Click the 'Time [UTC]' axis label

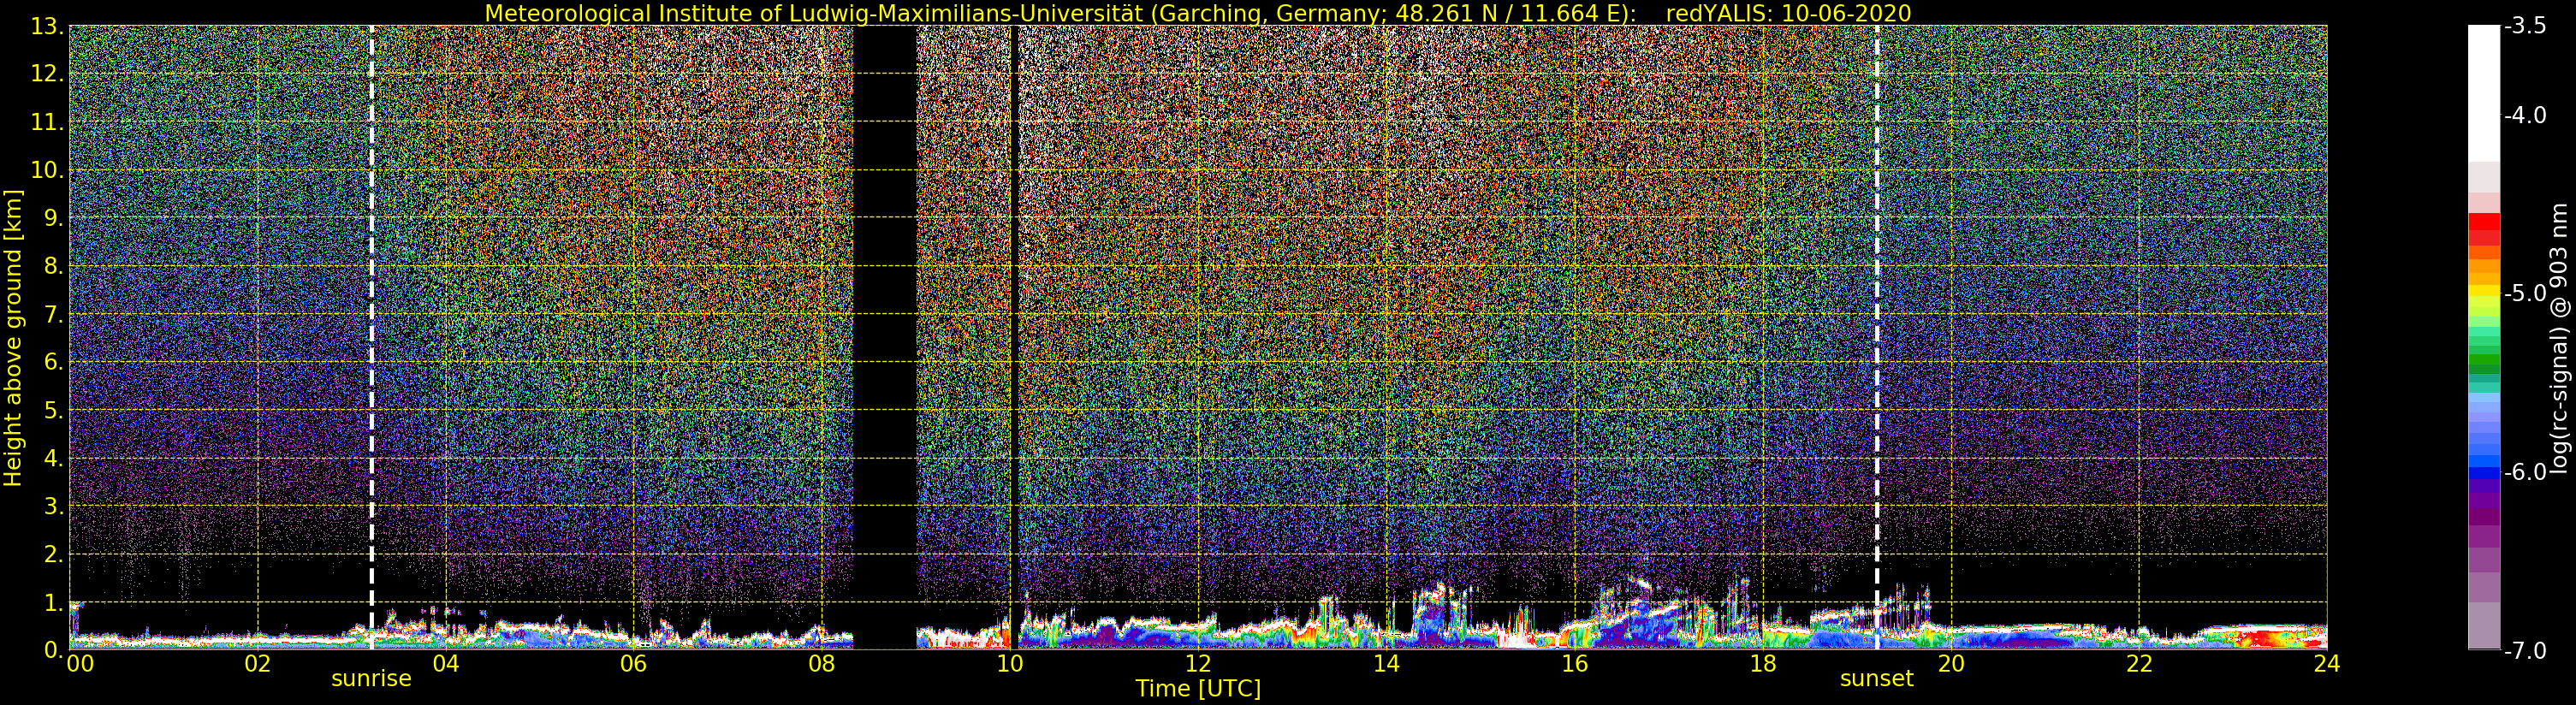1198,688
